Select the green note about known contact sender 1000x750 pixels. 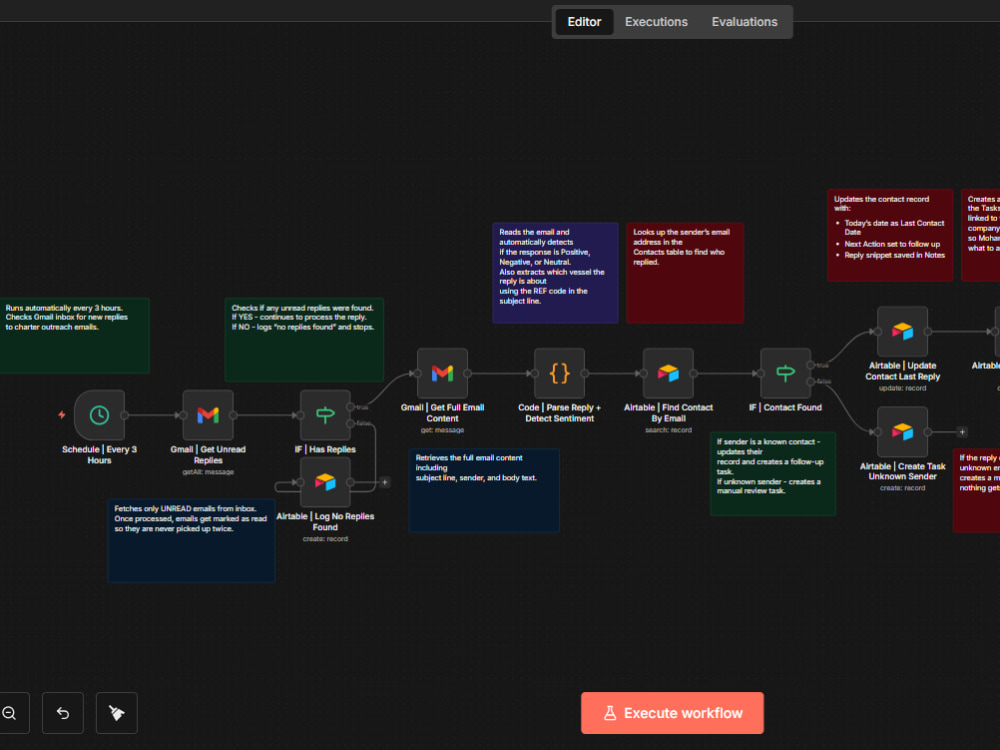[x=773, y=474]
